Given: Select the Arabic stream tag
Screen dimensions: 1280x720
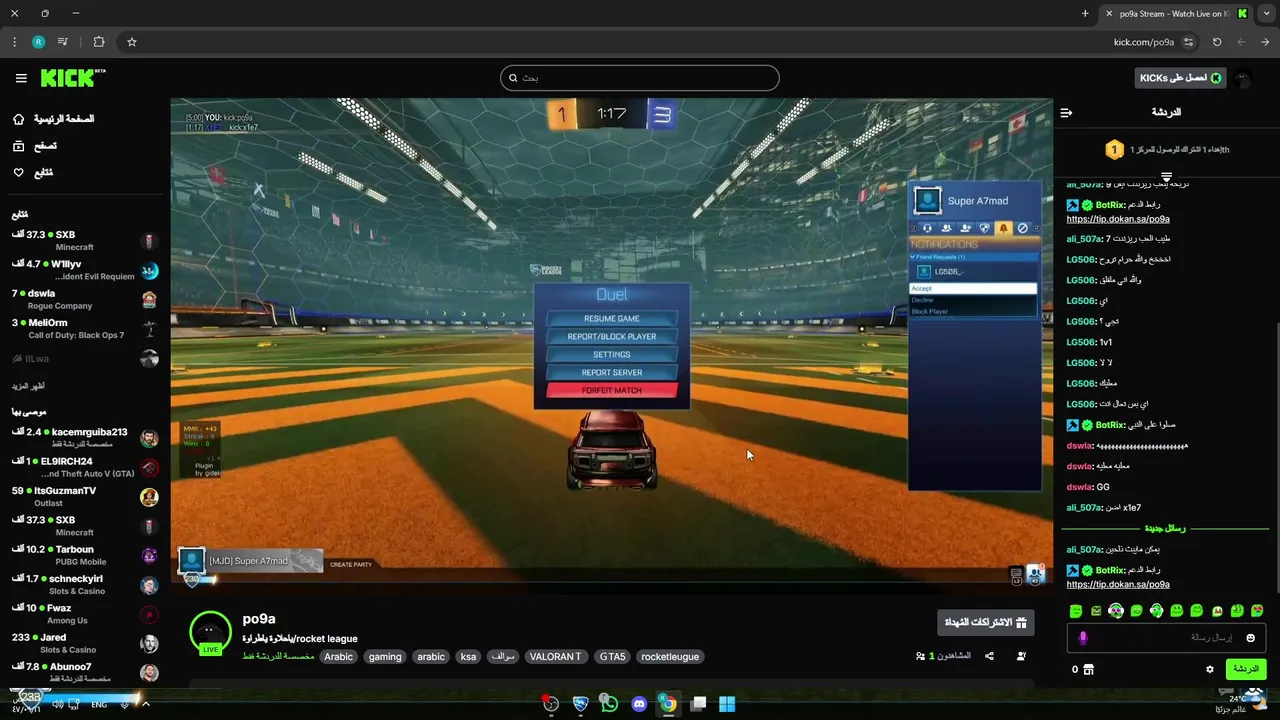Looking at the screenshot, I should pyautogui.click(x=338, y=657).
